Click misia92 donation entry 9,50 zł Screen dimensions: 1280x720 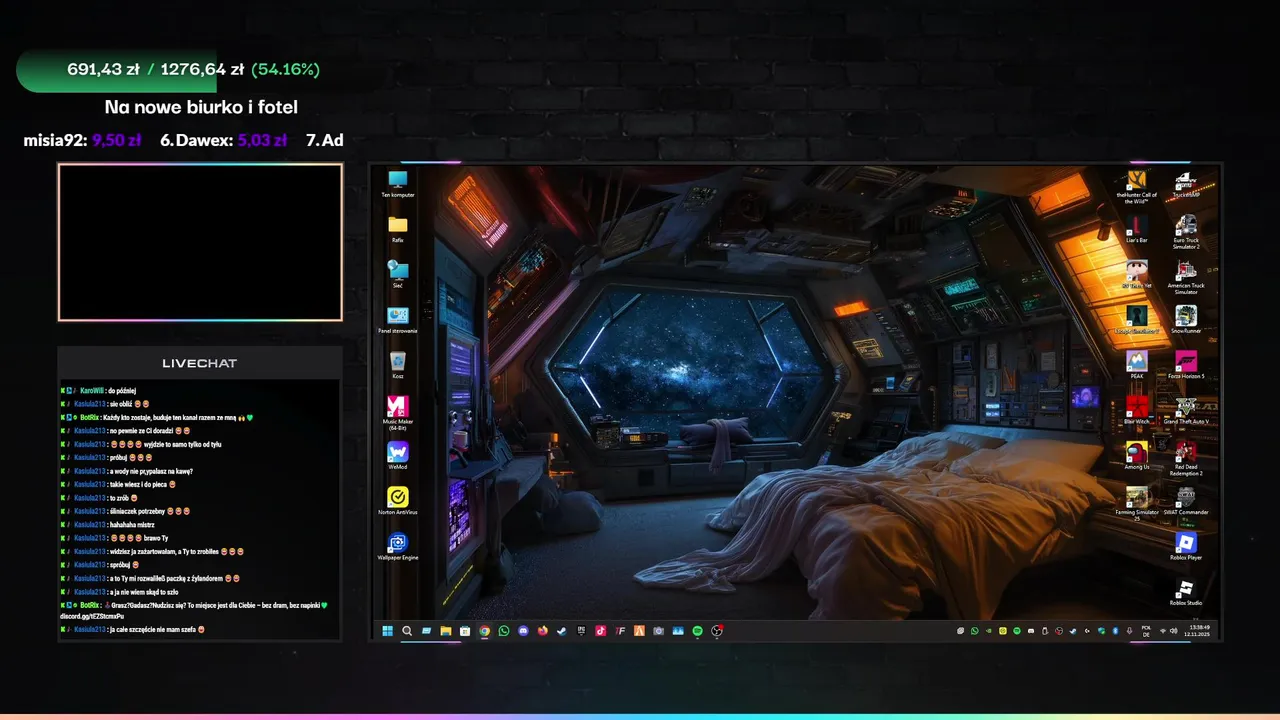(82, 140)
